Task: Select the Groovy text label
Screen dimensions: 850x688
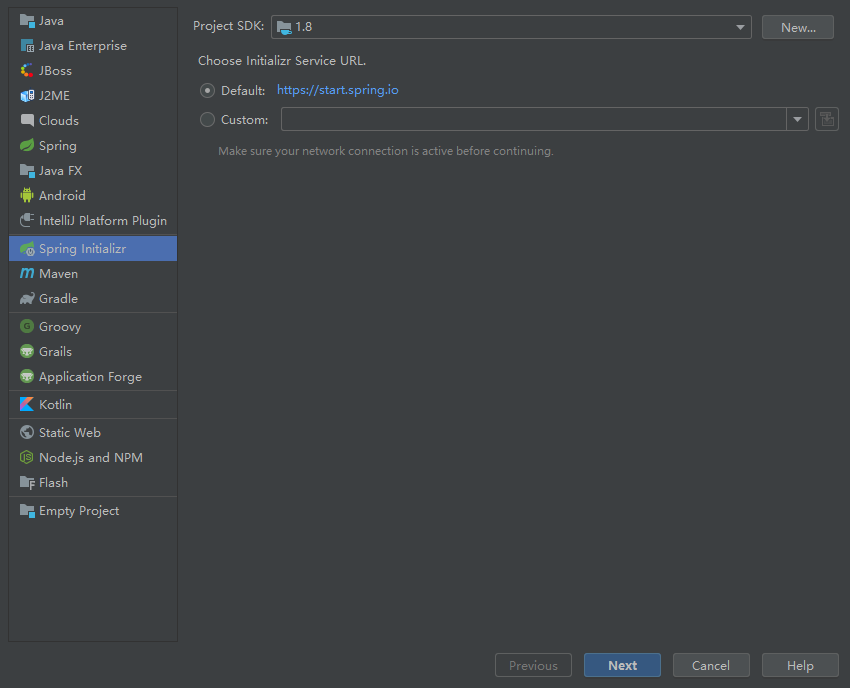Action: tap(60, 327)
